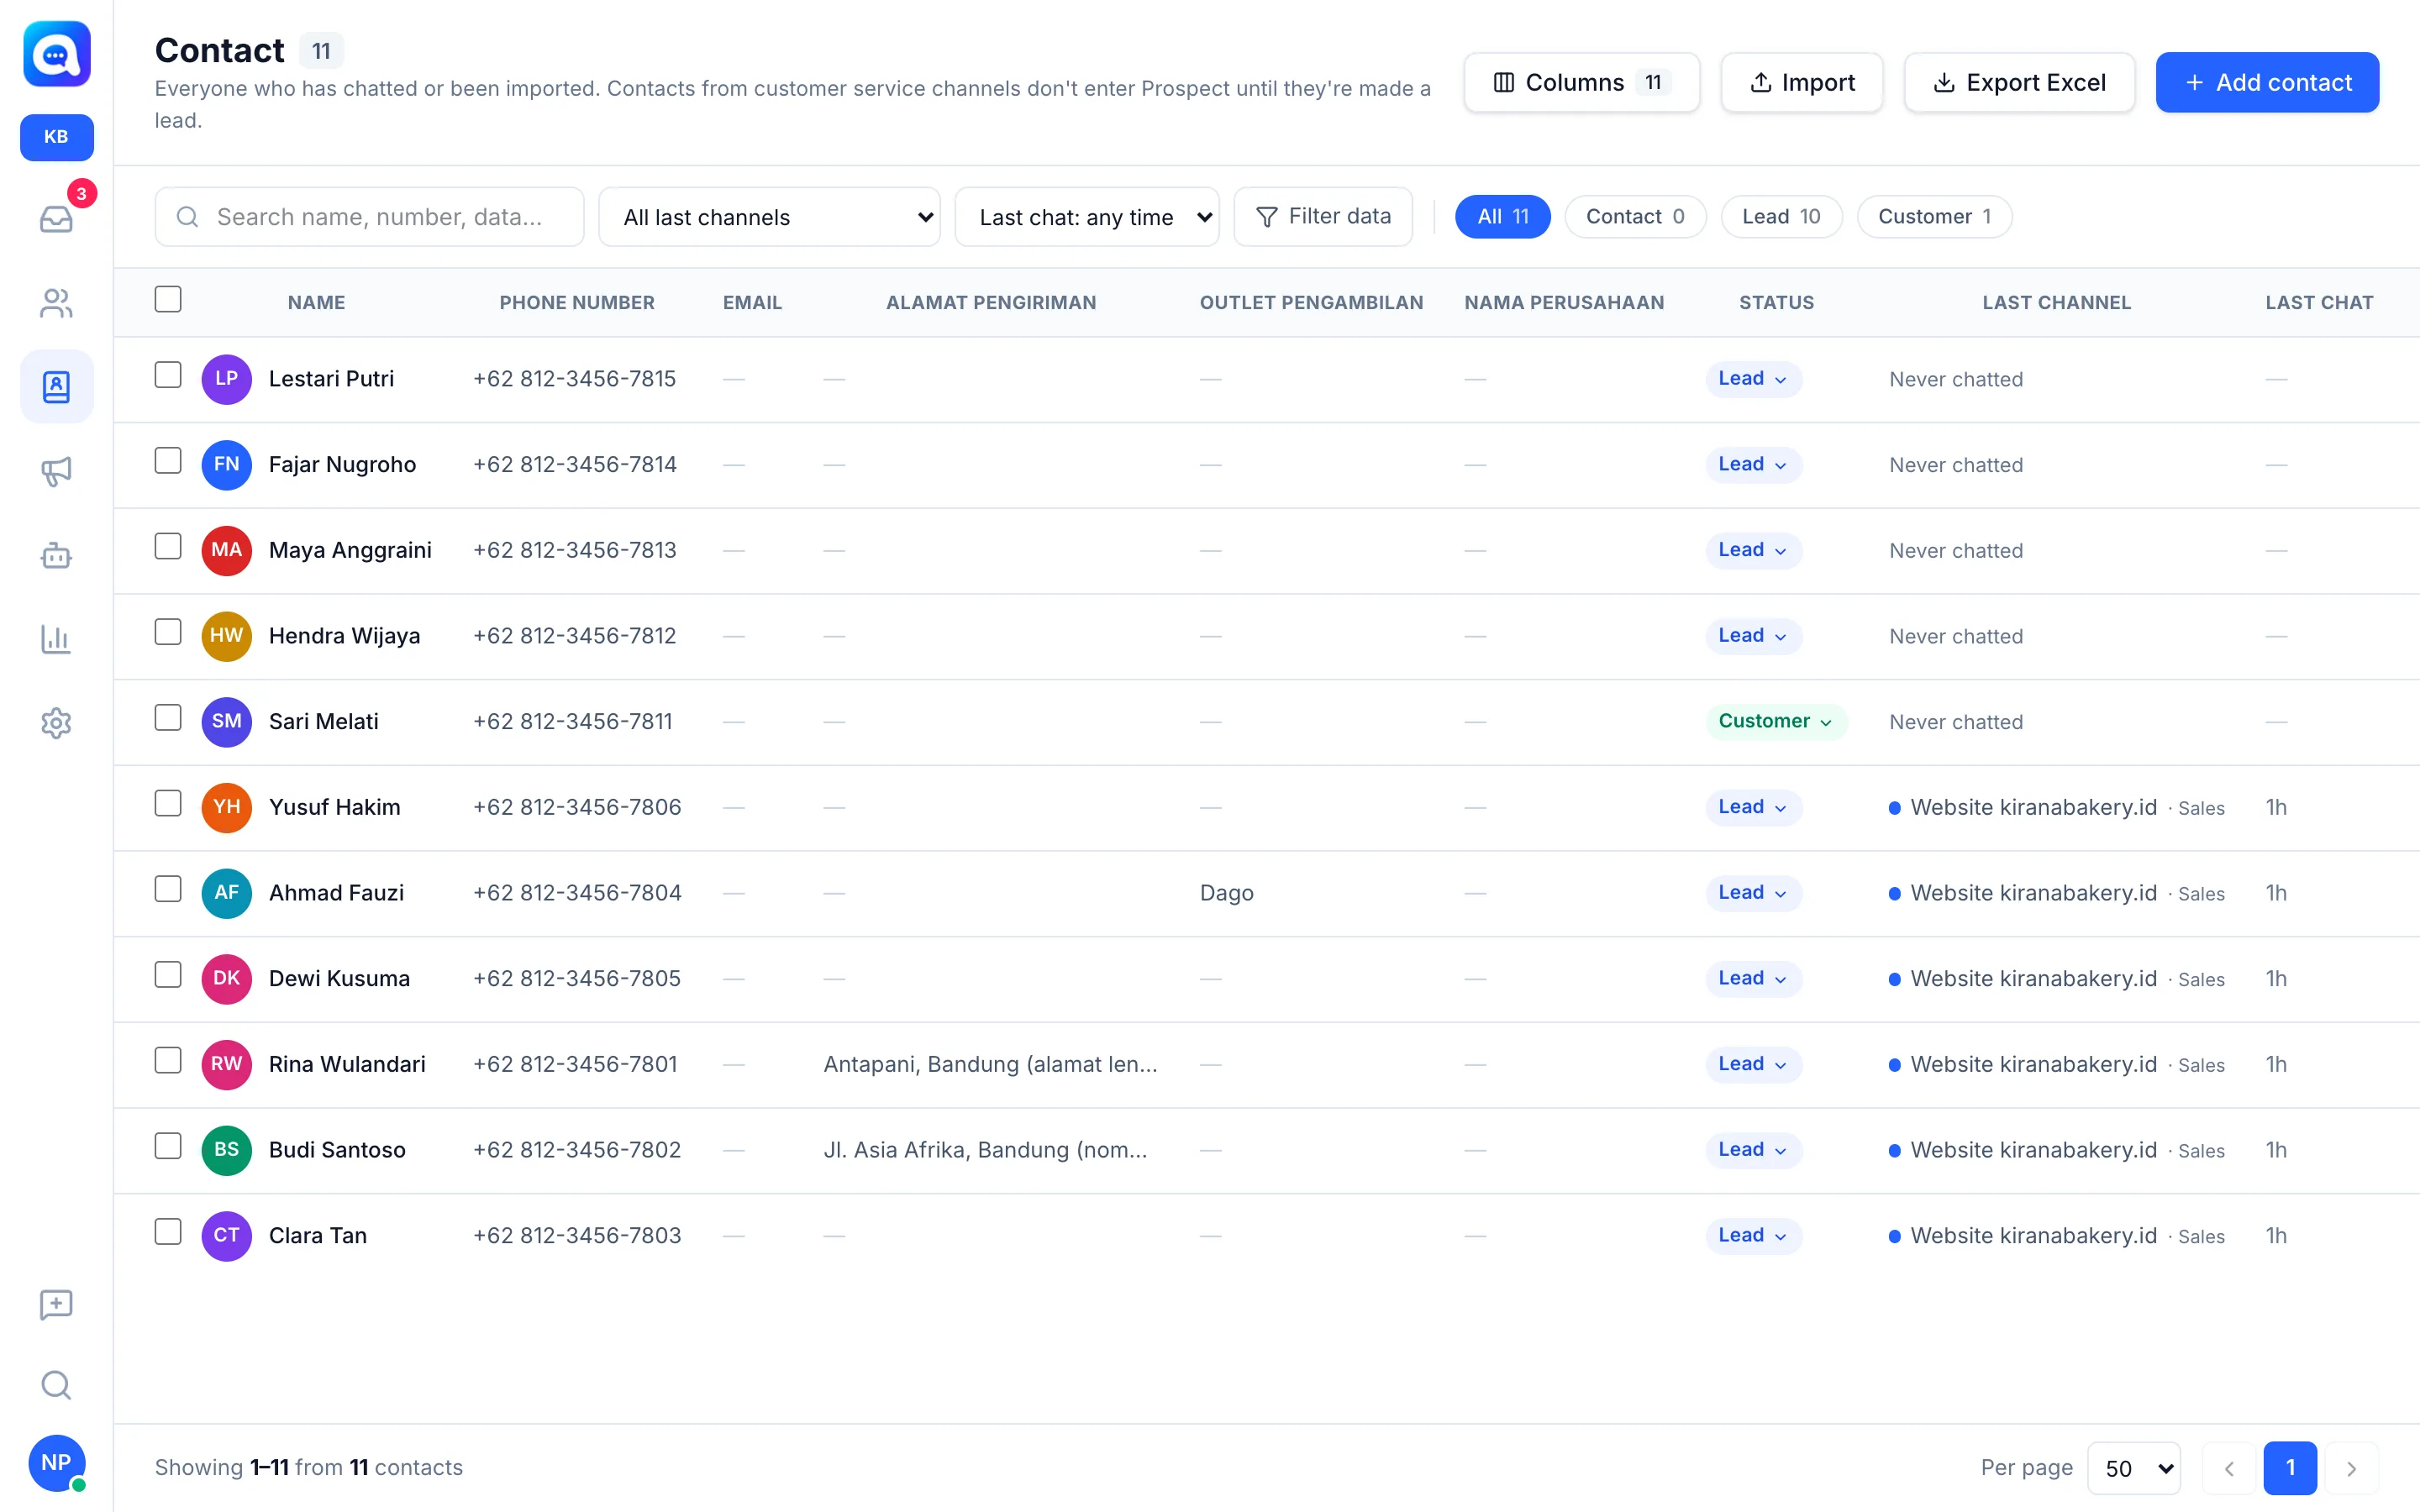Viewport: 2420px width, 1512px height.
Task: Open the NP user profile avatar
Action: [57, 1462]
